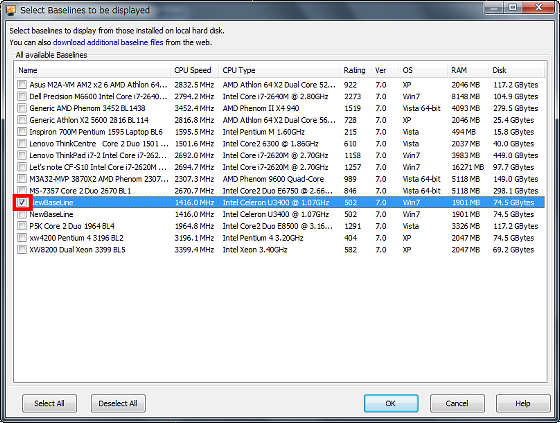This screenshot has height=423, width=560.
Task: Sort by the CPU Speed column header
Action: [x=195, y=70]
